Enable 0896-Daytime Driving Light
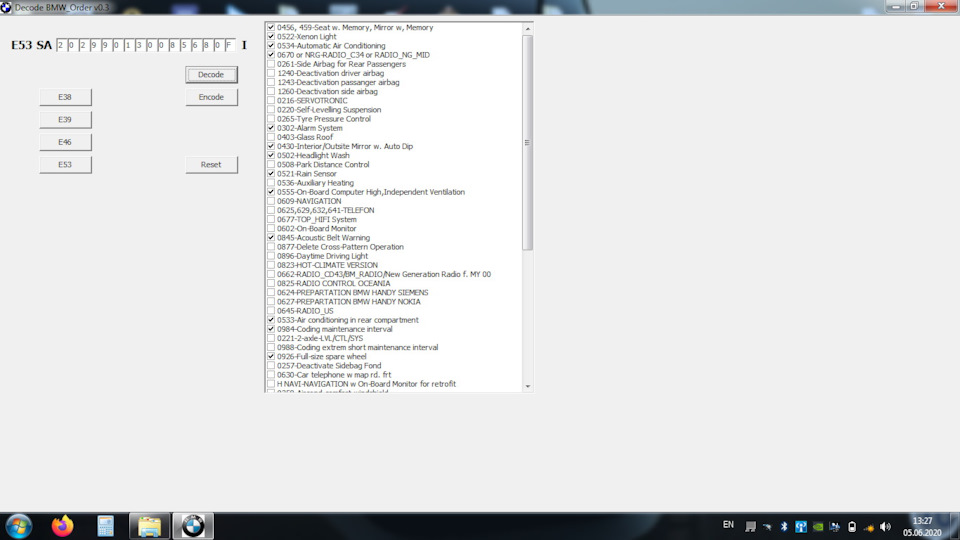 pos(271,256)
